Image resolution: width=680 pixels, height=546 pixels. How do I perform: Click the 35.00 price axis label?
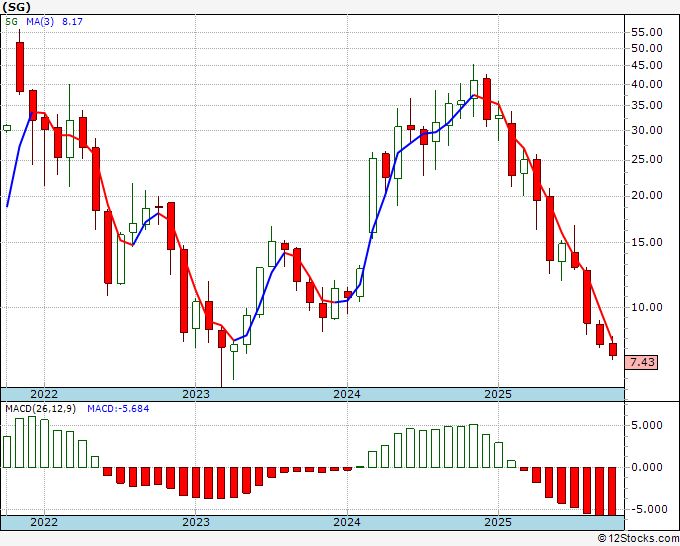click(647, 105)
